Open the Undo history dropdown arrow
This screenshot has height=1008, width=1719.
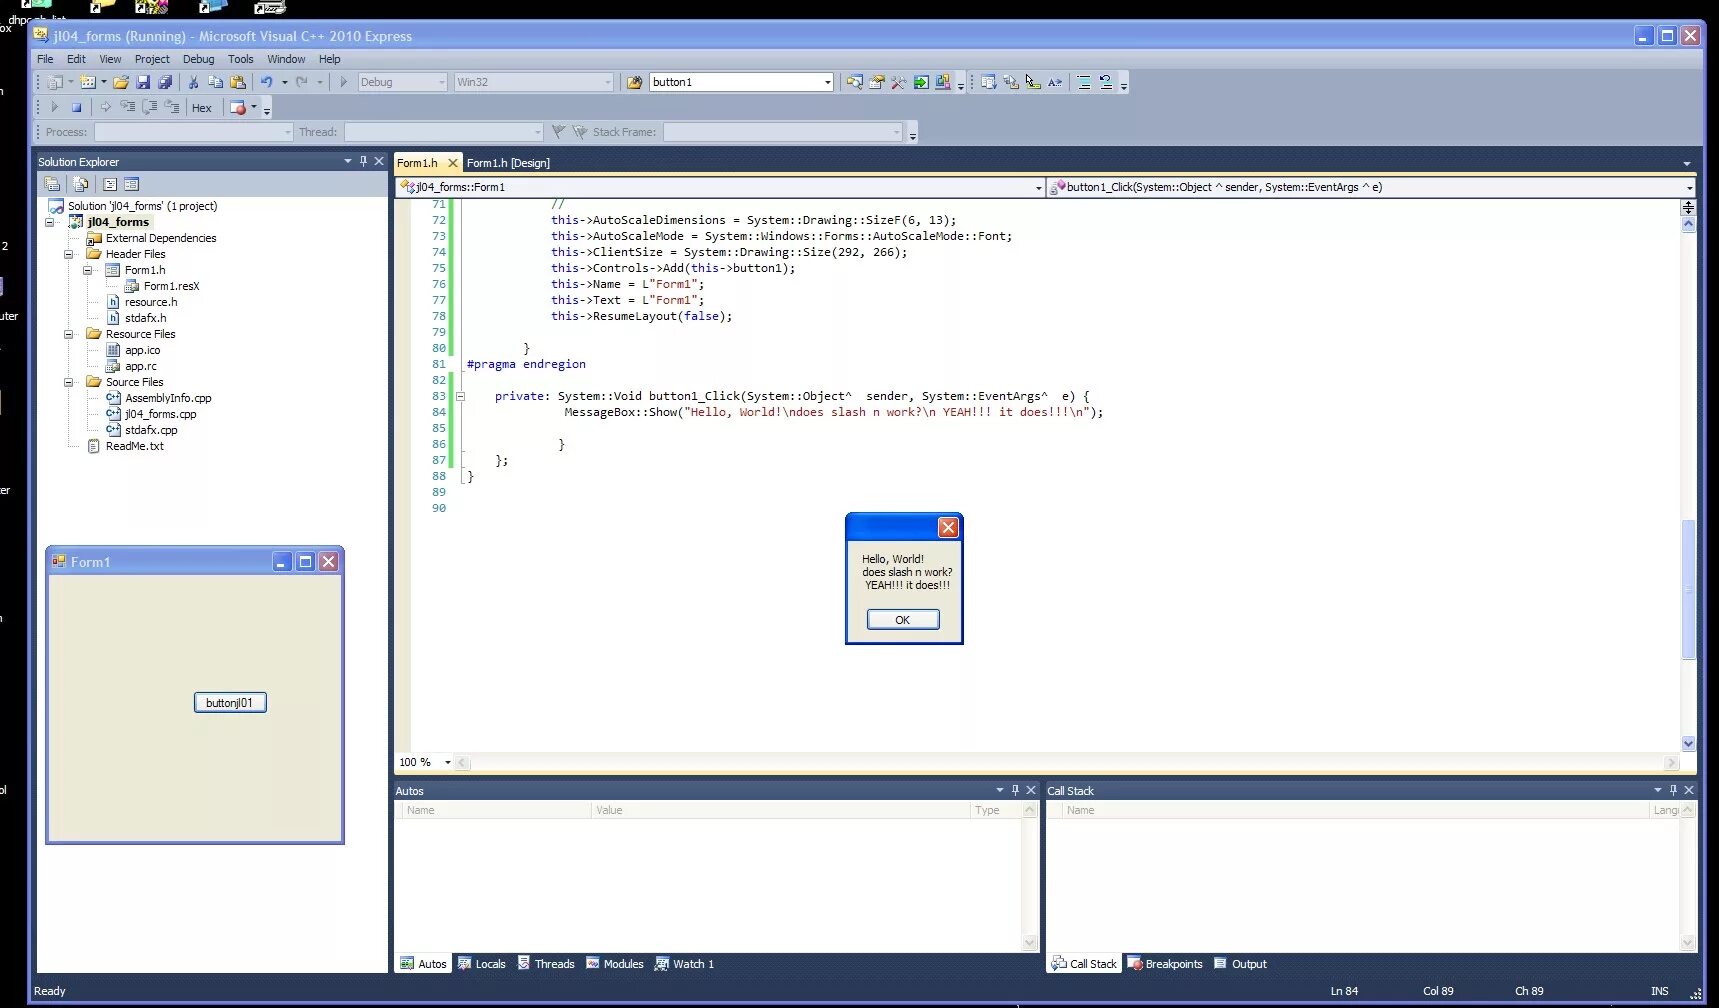click(x=284, y=82)
